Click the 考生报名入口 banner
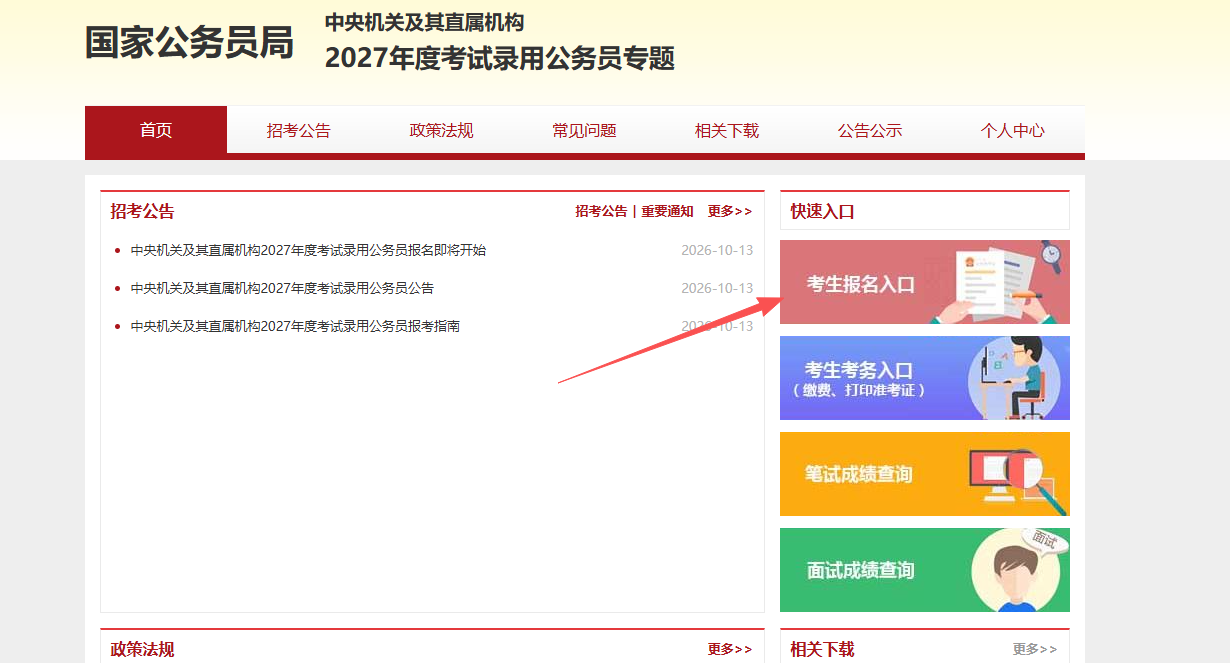The width and height of the screenshot is (1230, 663). pyautogui.click(x=925, y=282)
